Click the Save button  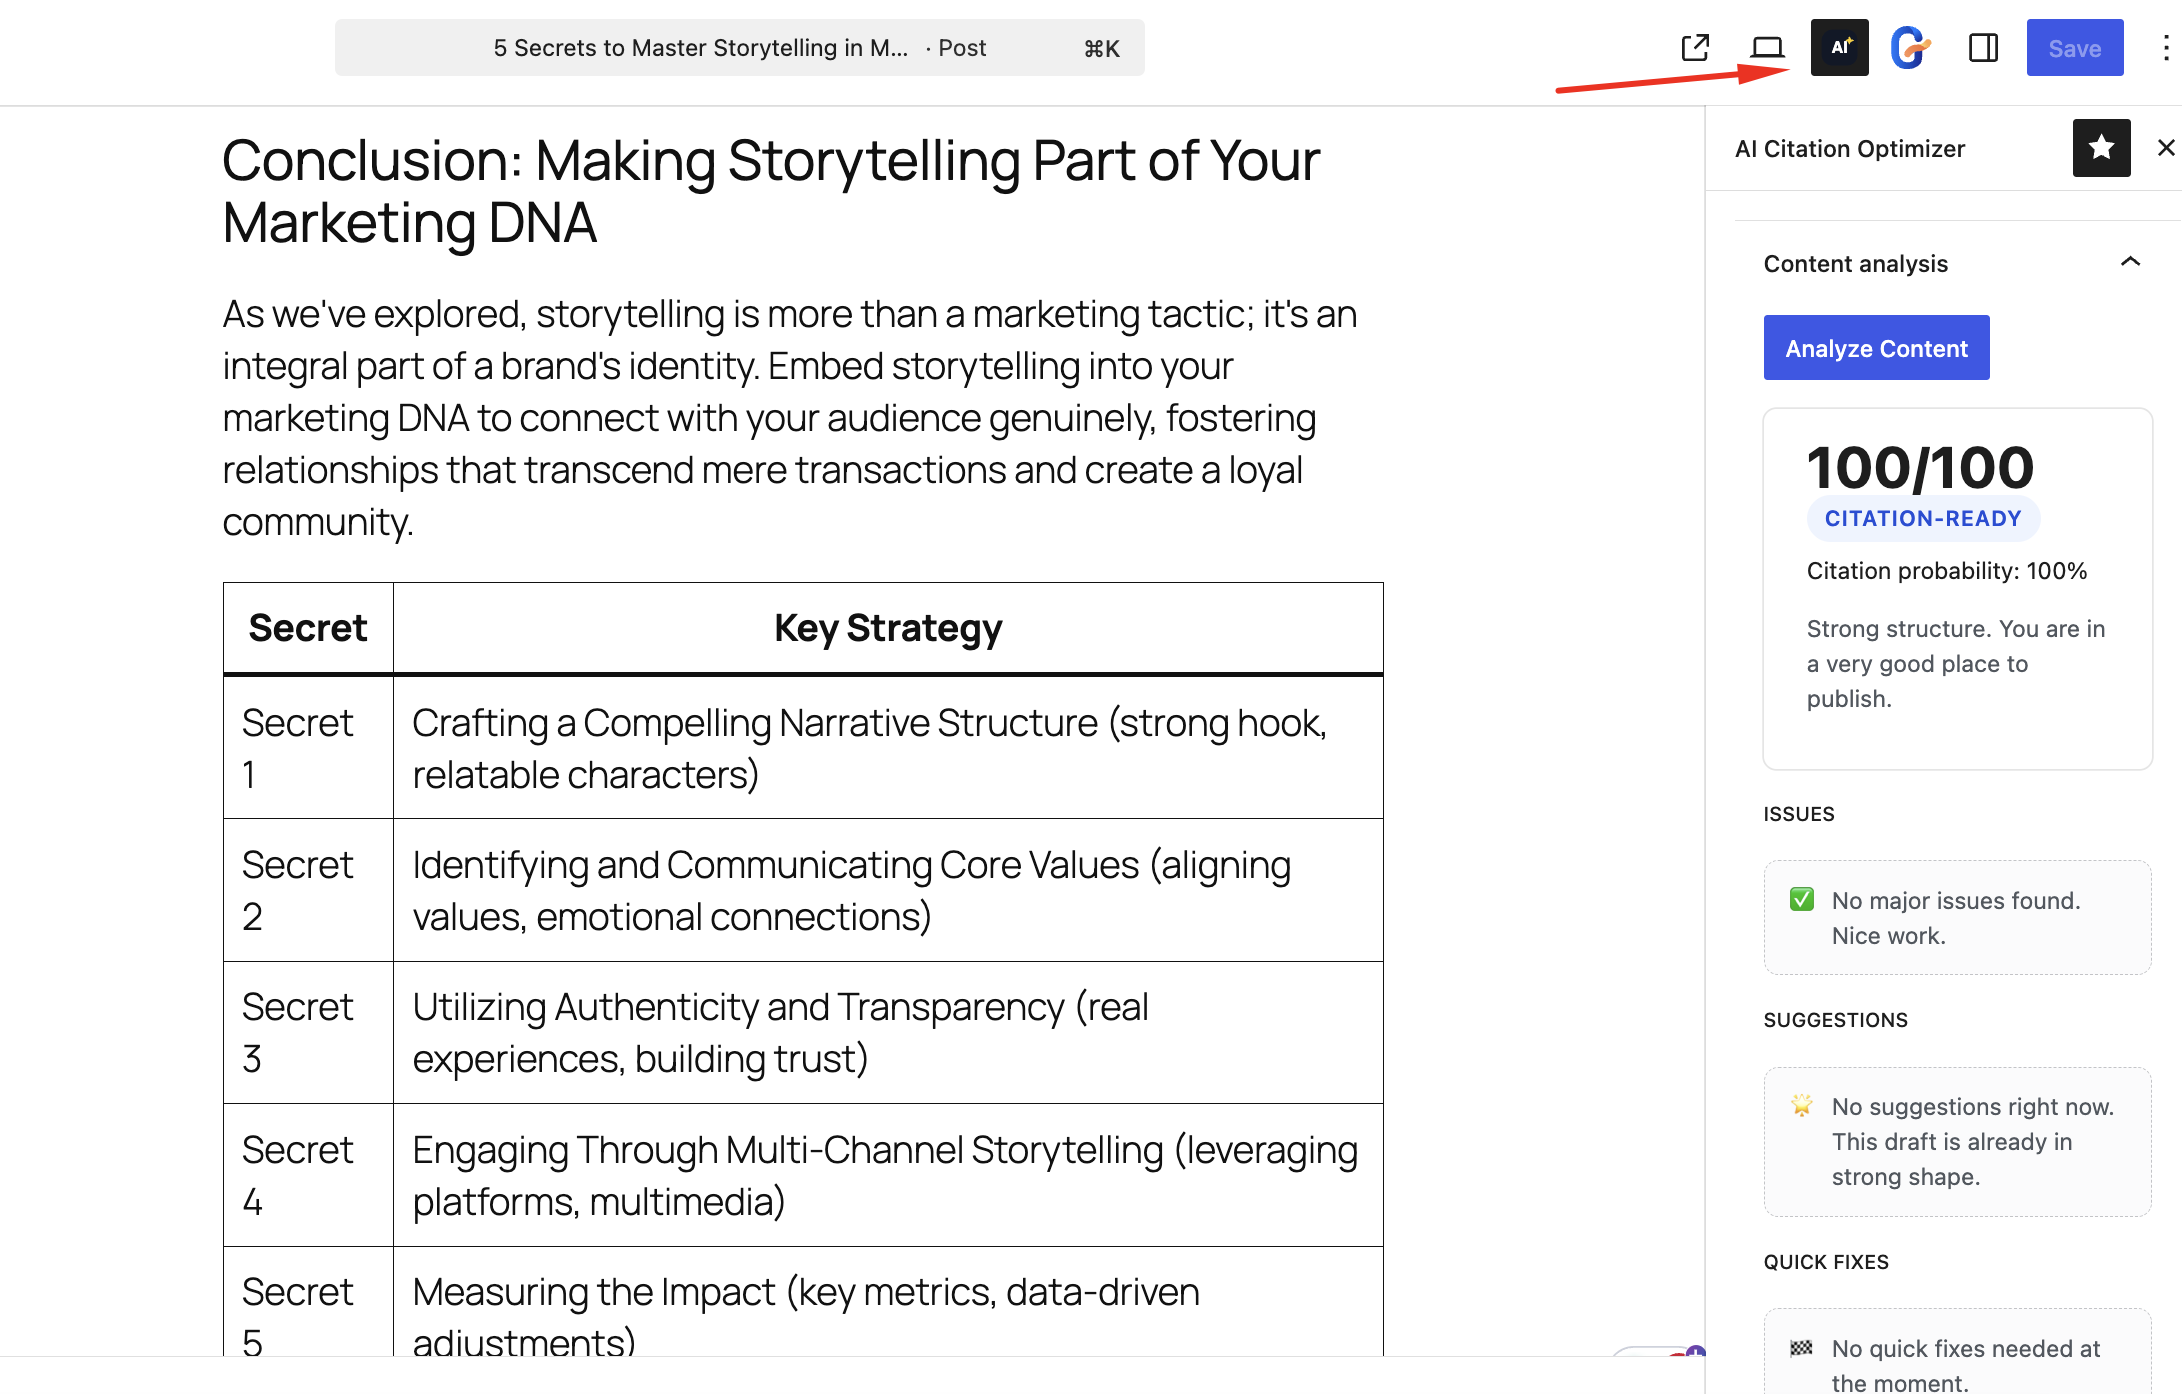(x=2074, y=47)
